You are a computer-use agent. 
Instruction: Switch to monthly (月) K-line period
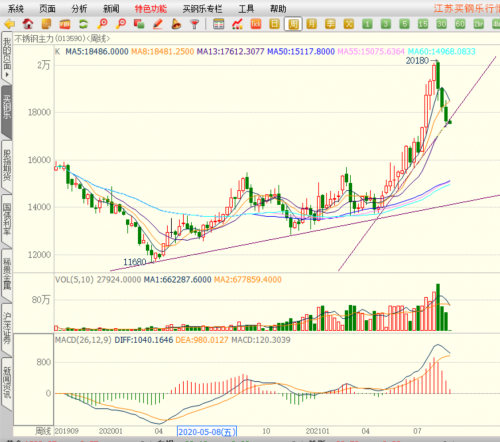pyautogui.click(x=311, y=24)
